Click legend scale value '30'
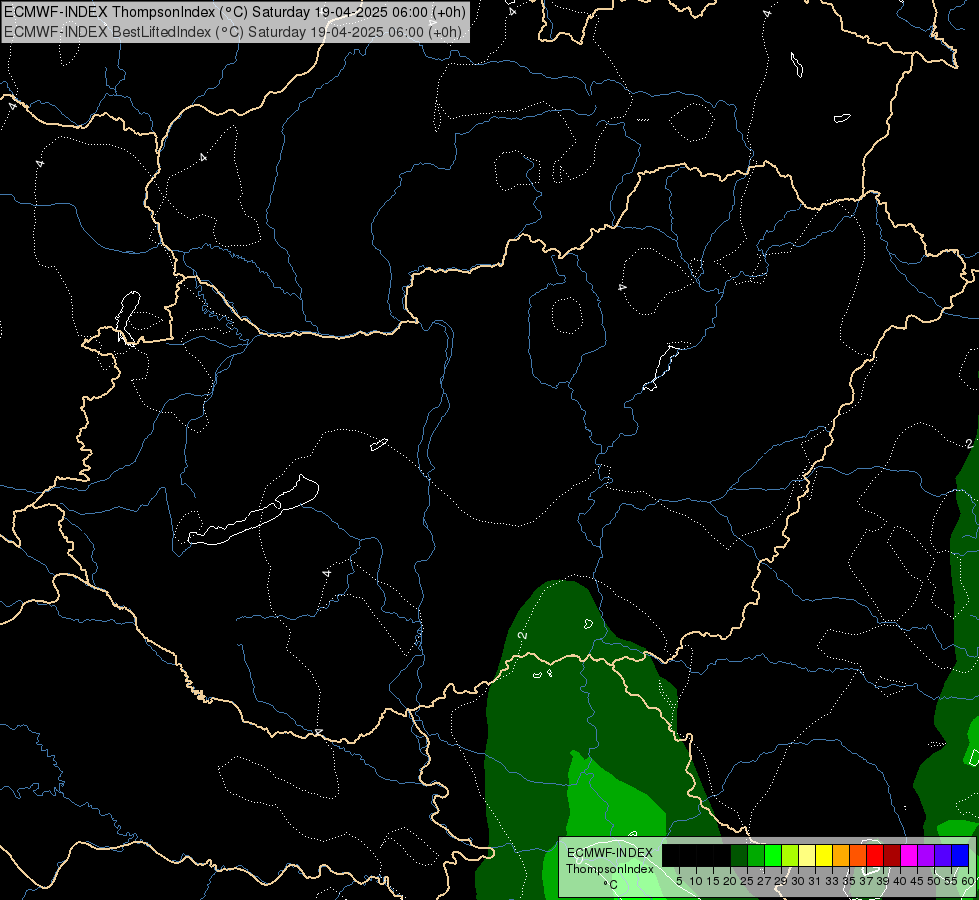The image size is (979, 900). point(798,881)
